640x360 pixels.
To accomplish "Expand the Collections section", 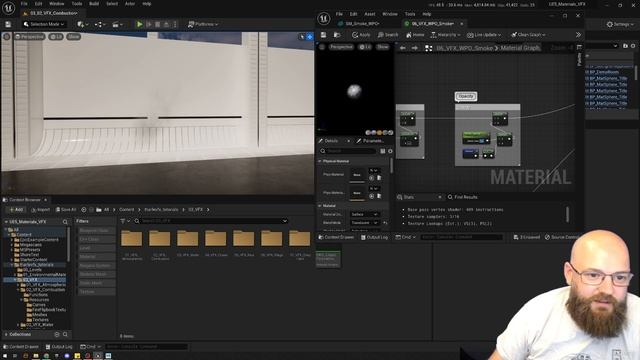I will (x=6, y=335).
